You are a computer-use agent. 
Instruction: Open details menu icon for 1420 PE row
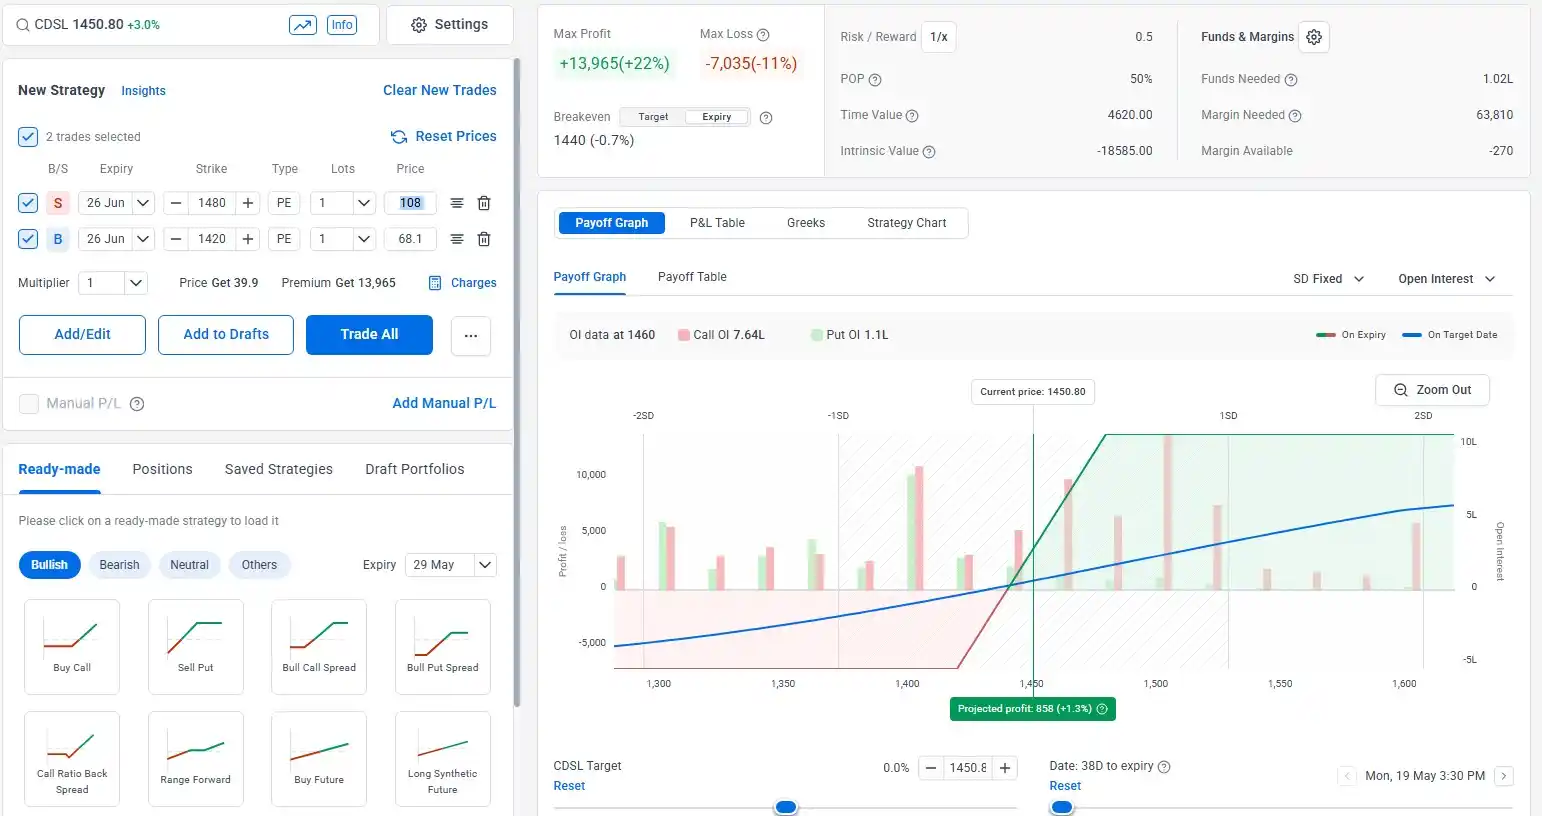(457, 239)
